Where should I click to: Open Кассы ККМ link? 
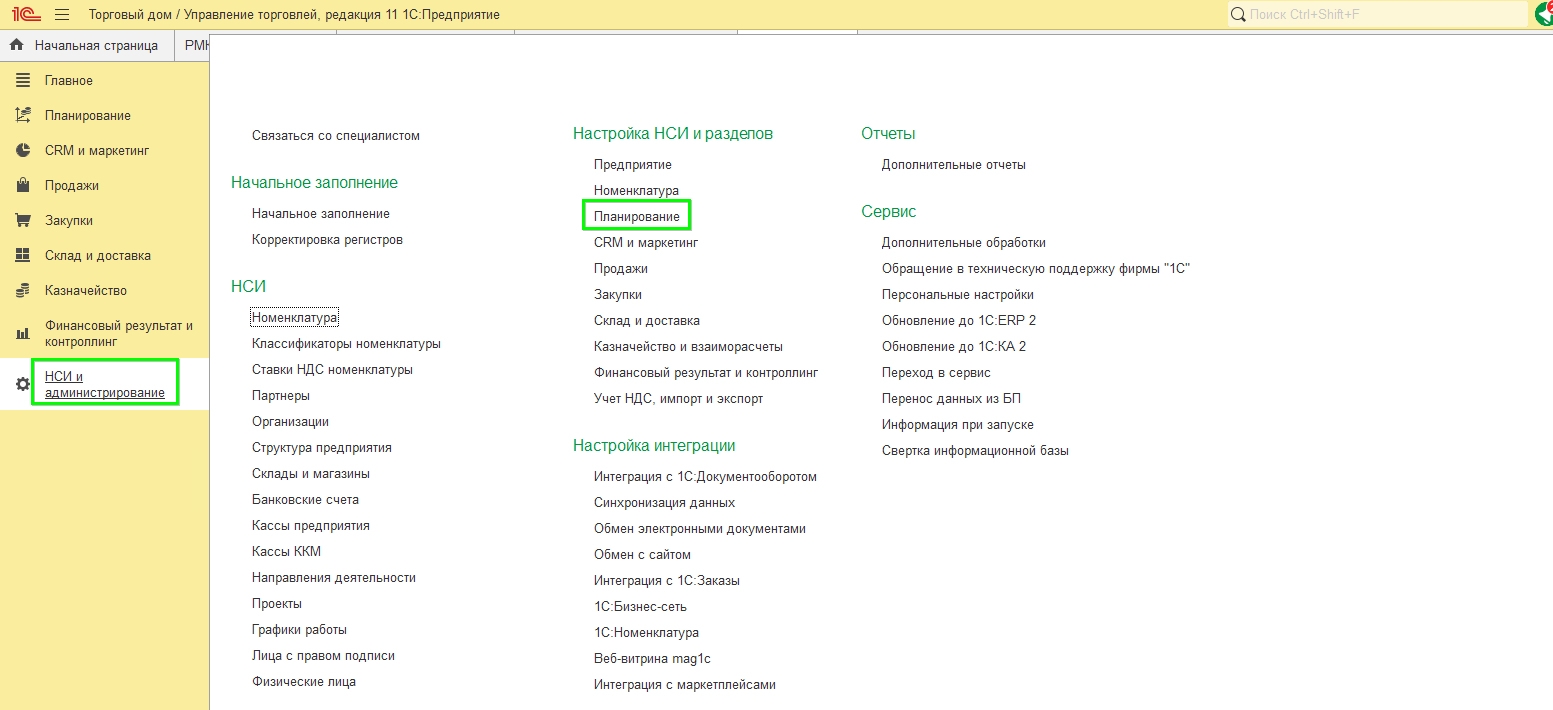click(286, 551)
